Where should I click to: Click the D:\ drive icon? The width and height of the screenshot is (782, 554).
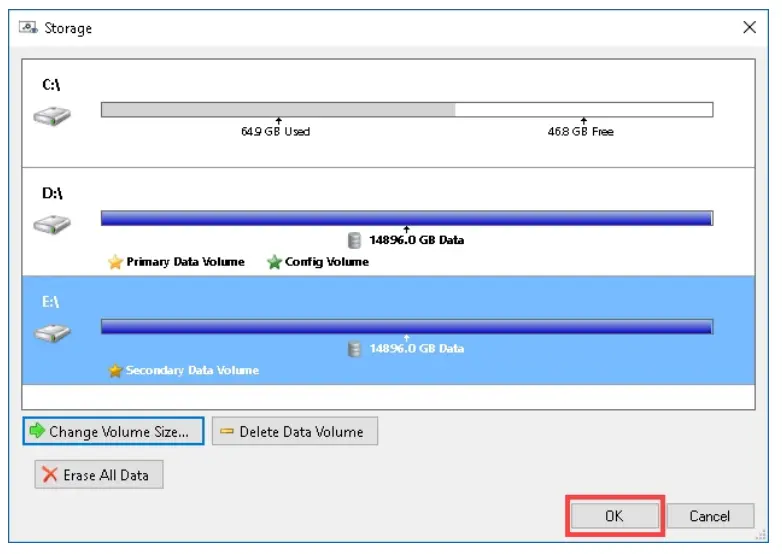tap(52, 224)
